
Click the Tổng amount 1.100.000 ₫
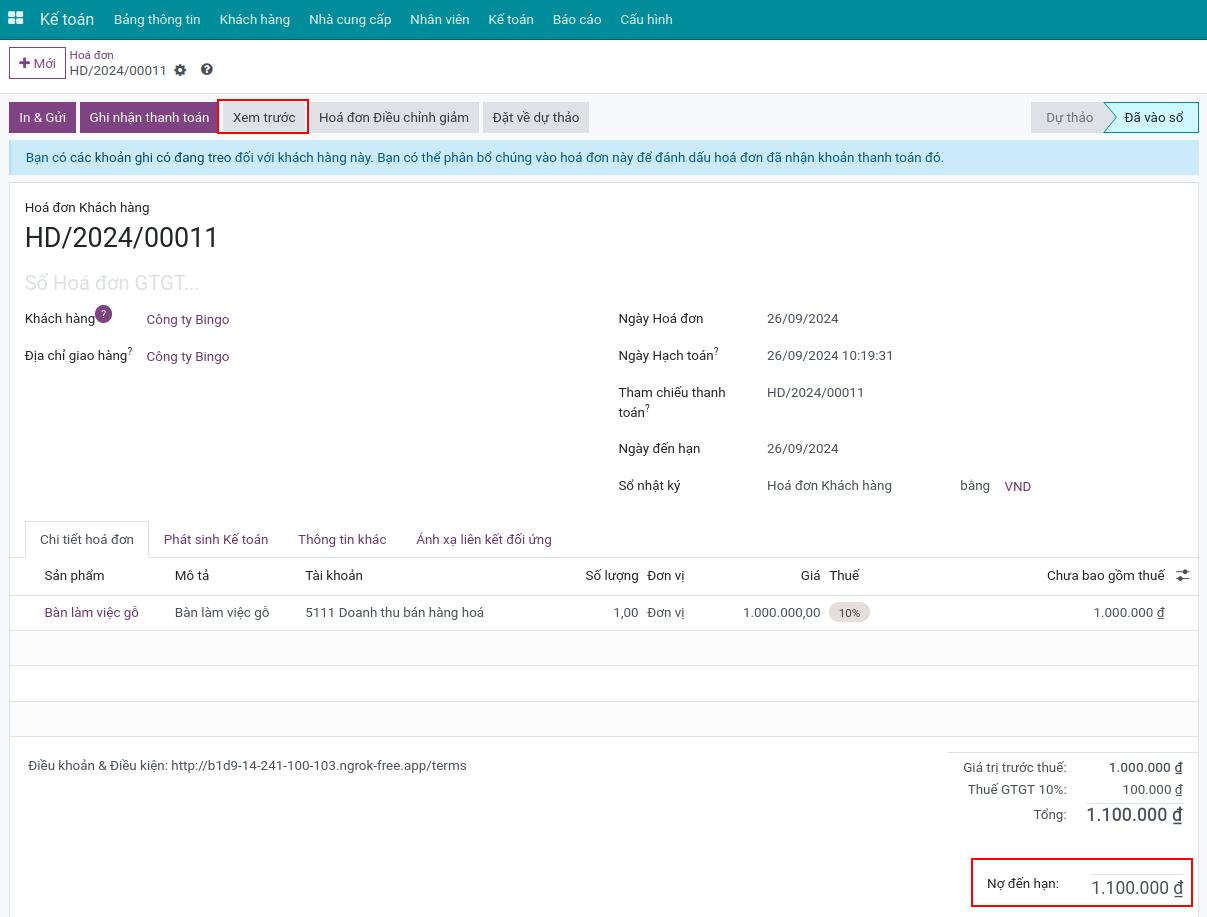click(x=1135, y=815)
